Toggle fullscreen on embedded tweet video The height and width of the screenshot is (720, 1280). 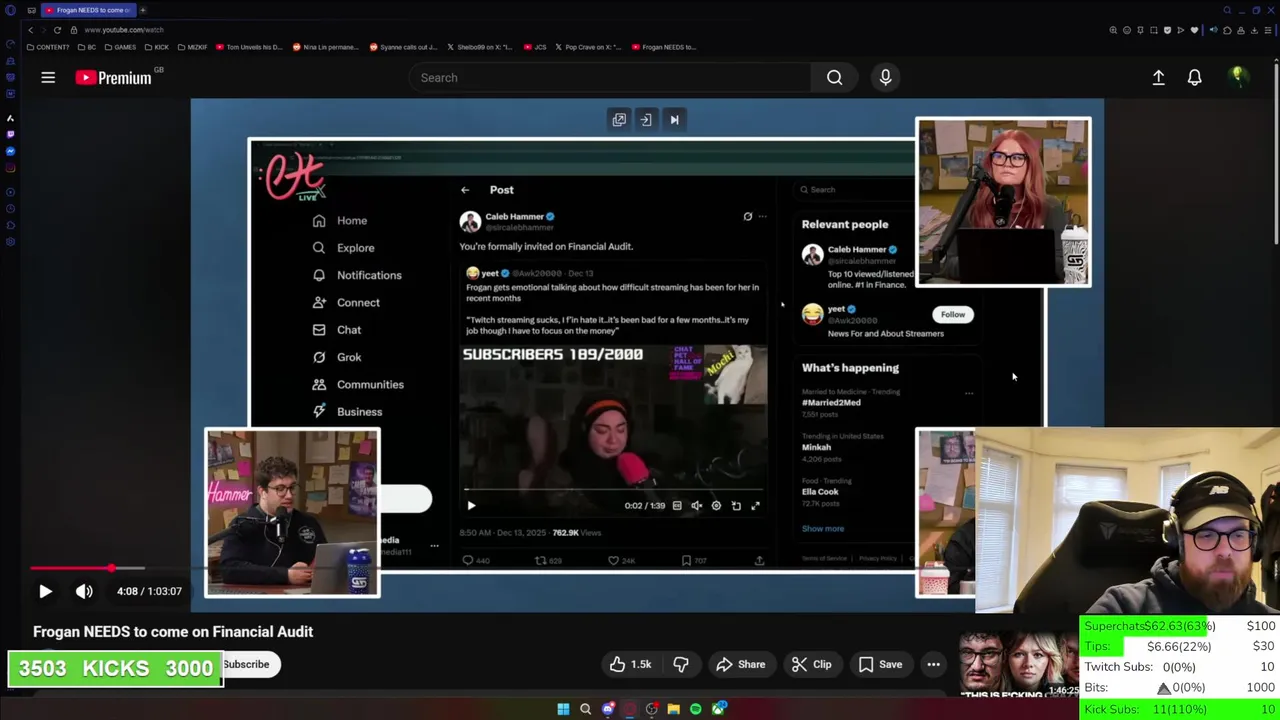pyautogui.click(x=755, y=506)
